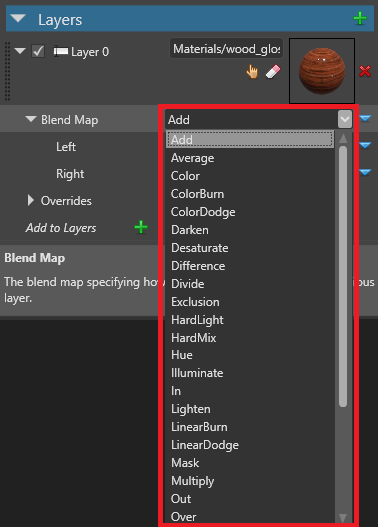Image resolution: width=378 pixels, height=527 pixels.
Task: Select Multiply from the blend mode list
Action: tap(193, 481)
